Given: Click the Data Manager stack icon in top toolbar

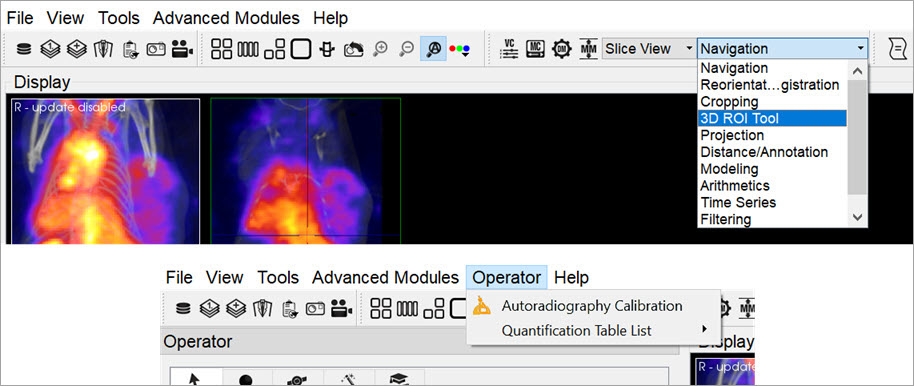Looking at the screenshot, I should tap(24, 49).
